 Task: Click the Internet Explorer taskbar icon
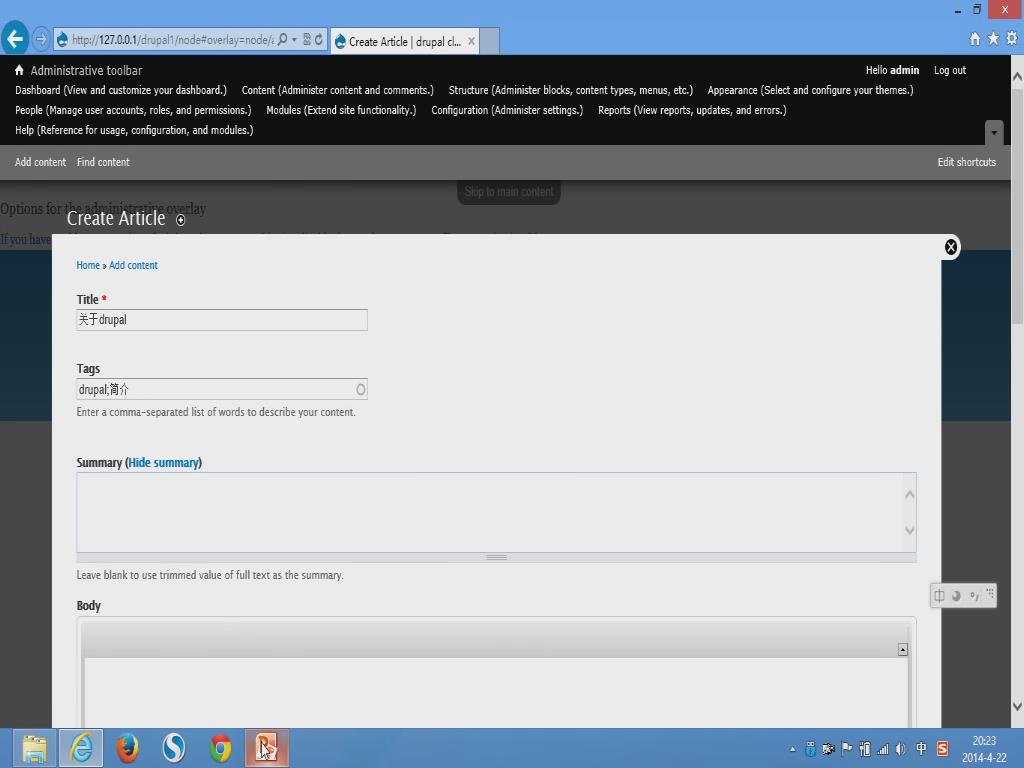81,748
